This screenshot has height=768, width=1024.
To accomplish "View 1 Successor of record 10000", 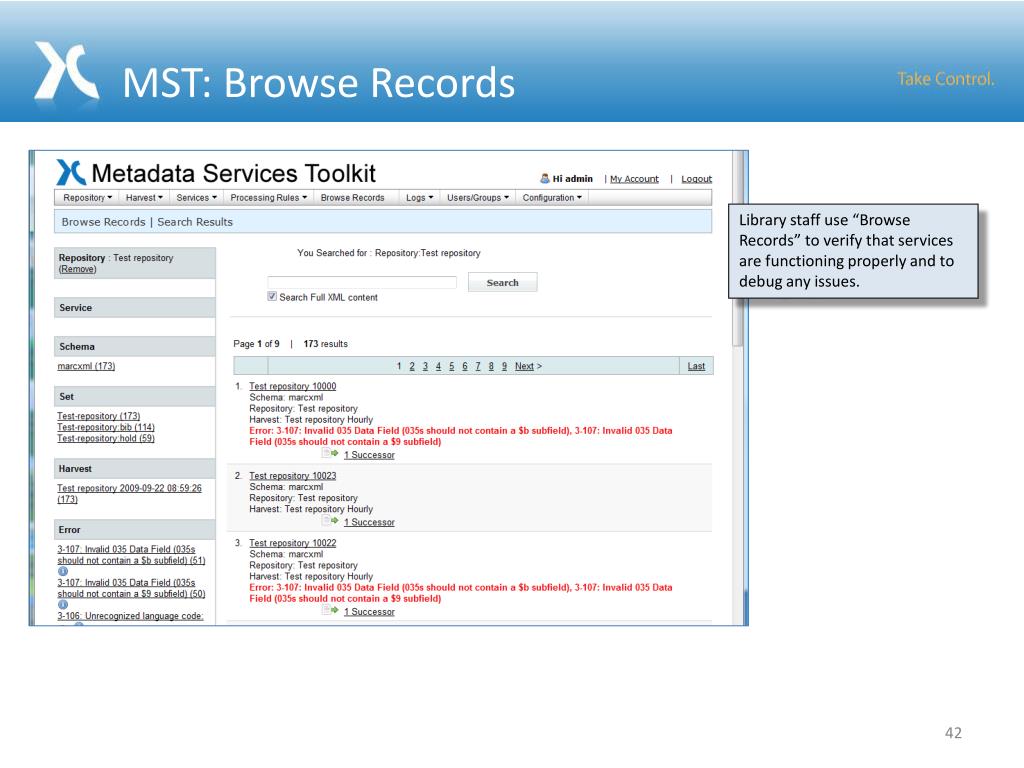I will point(370,455).
